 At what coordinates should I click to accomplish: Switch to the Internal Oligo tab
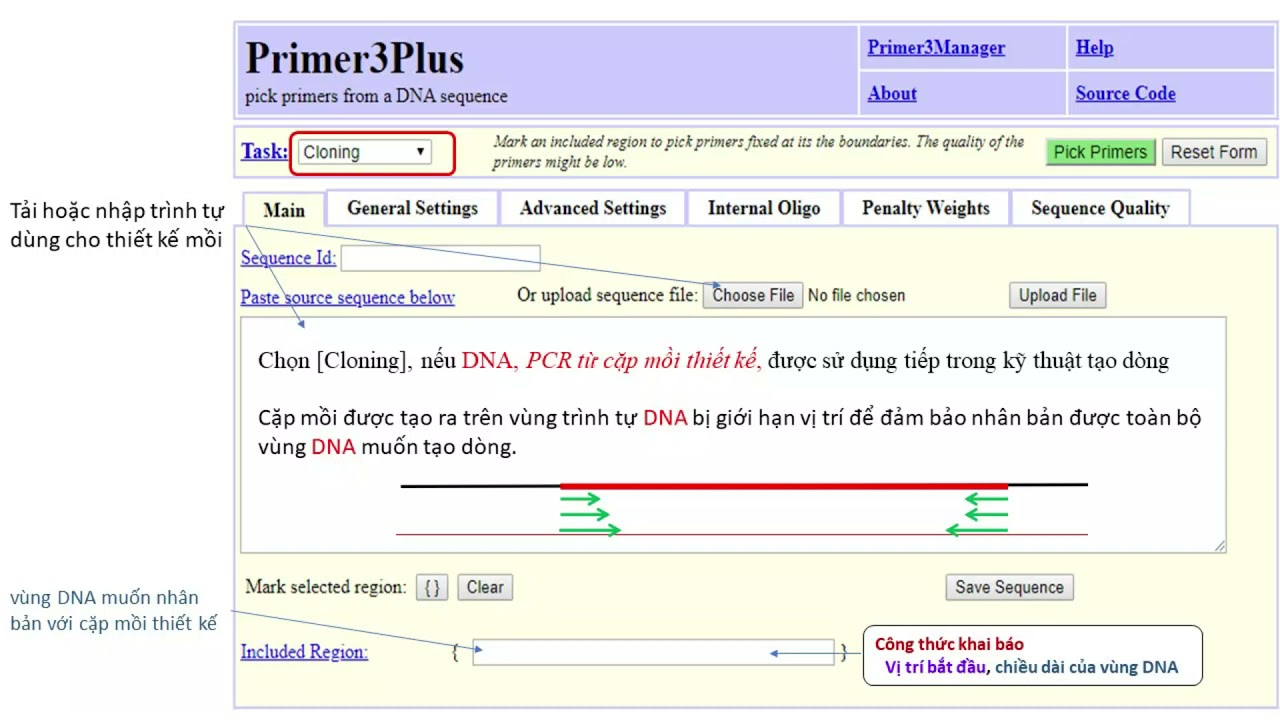click(764, 208)
